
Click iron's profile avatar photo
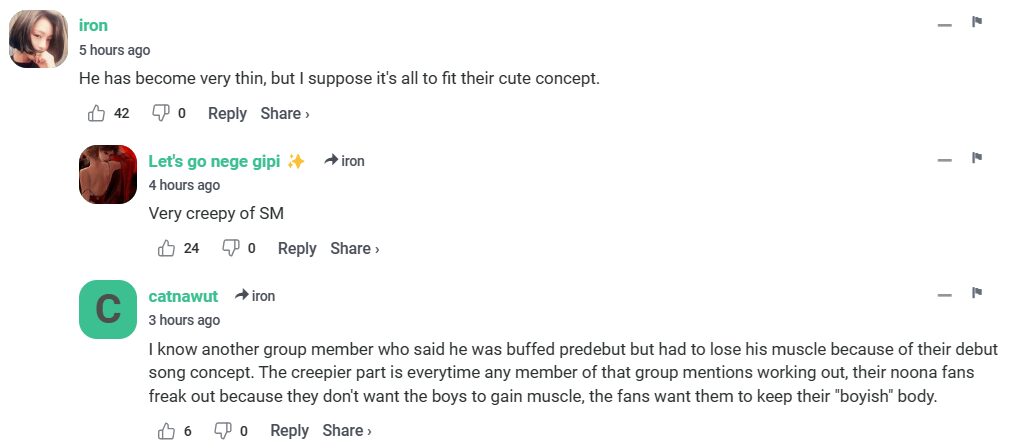(x=38, y=39)
